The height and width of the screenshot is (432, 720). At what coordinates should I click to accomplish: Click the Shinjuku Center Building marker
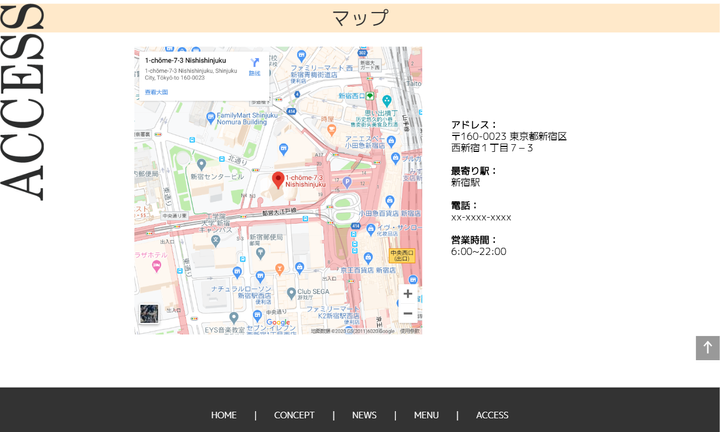tap(202, 164)
